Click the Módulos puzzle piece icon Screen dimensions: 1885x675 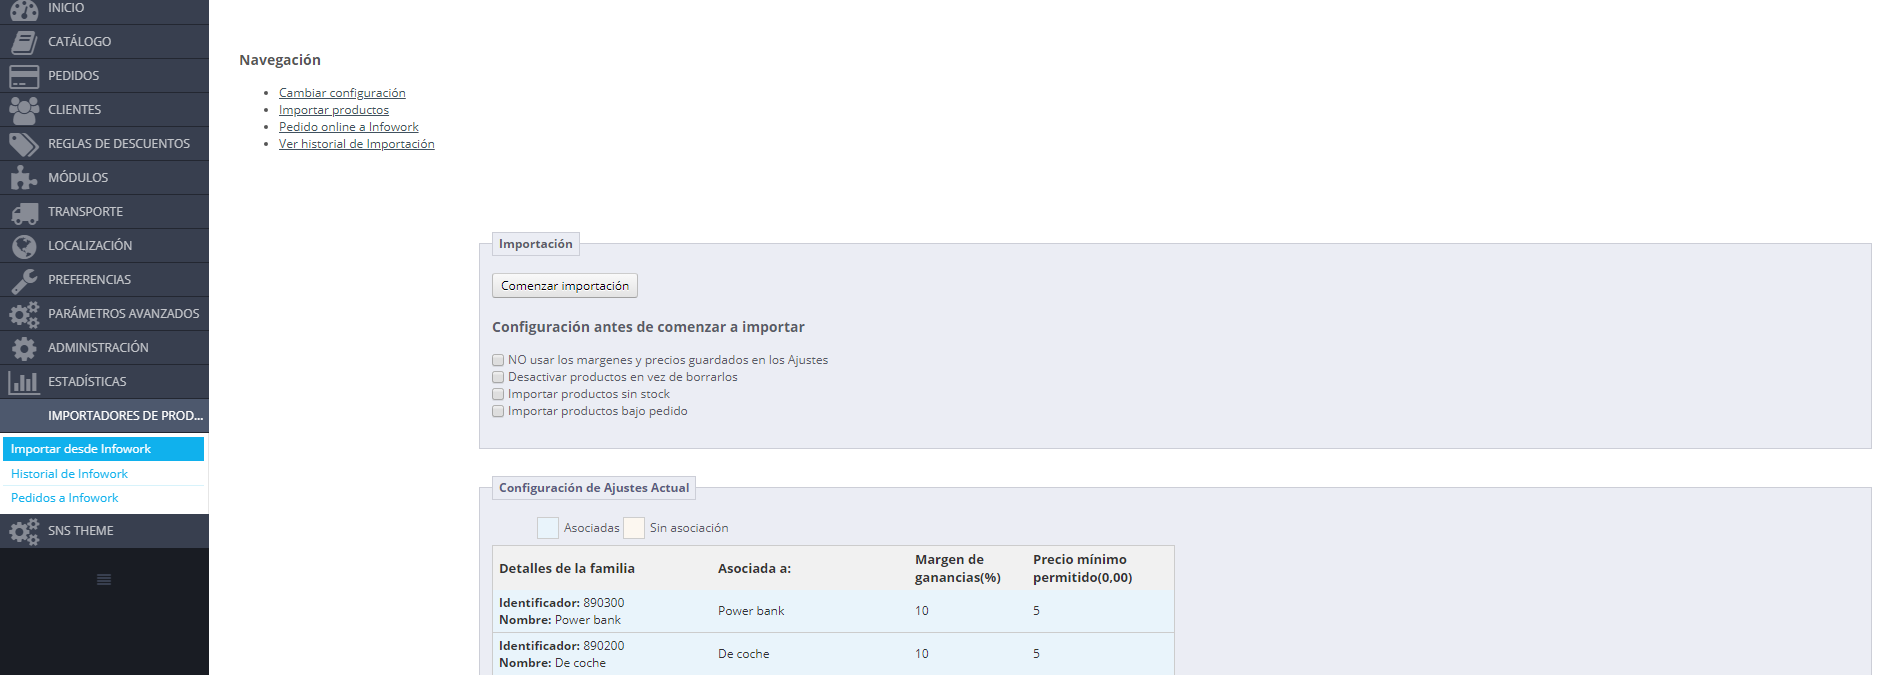click(24, 178)
